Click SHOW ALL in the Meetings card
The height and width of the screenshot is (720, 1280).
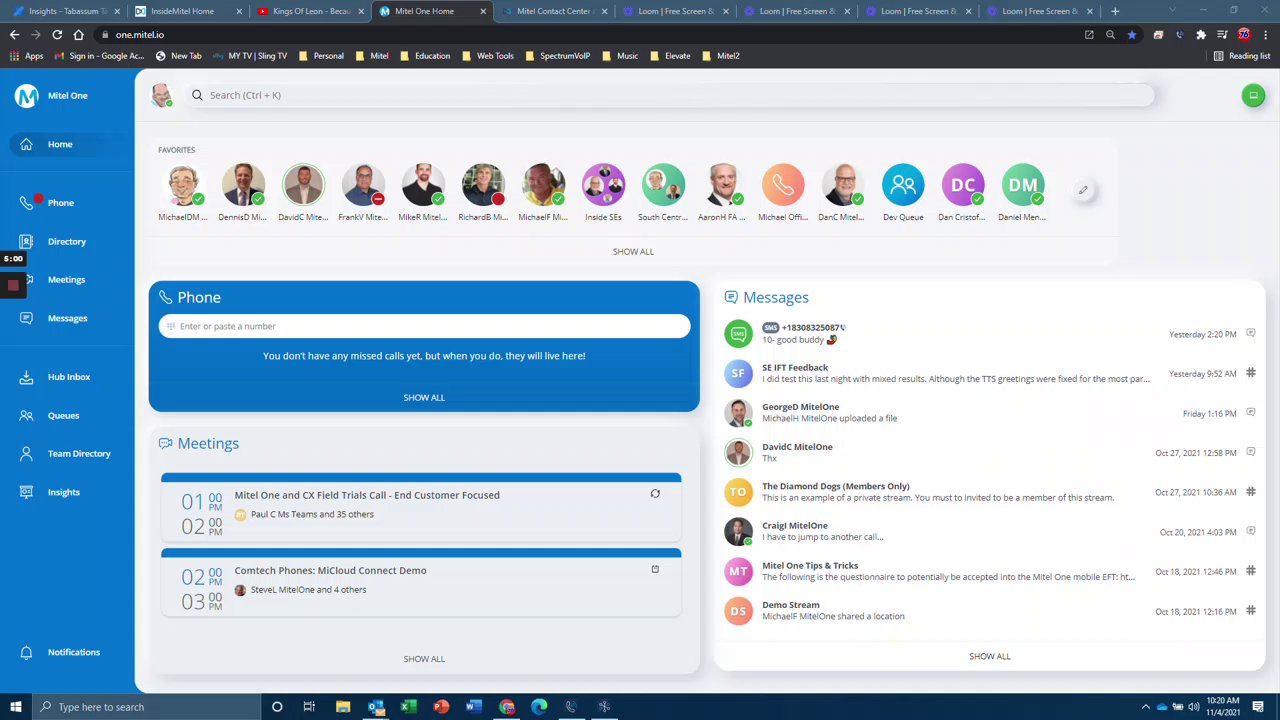click(x=424, y=659)
